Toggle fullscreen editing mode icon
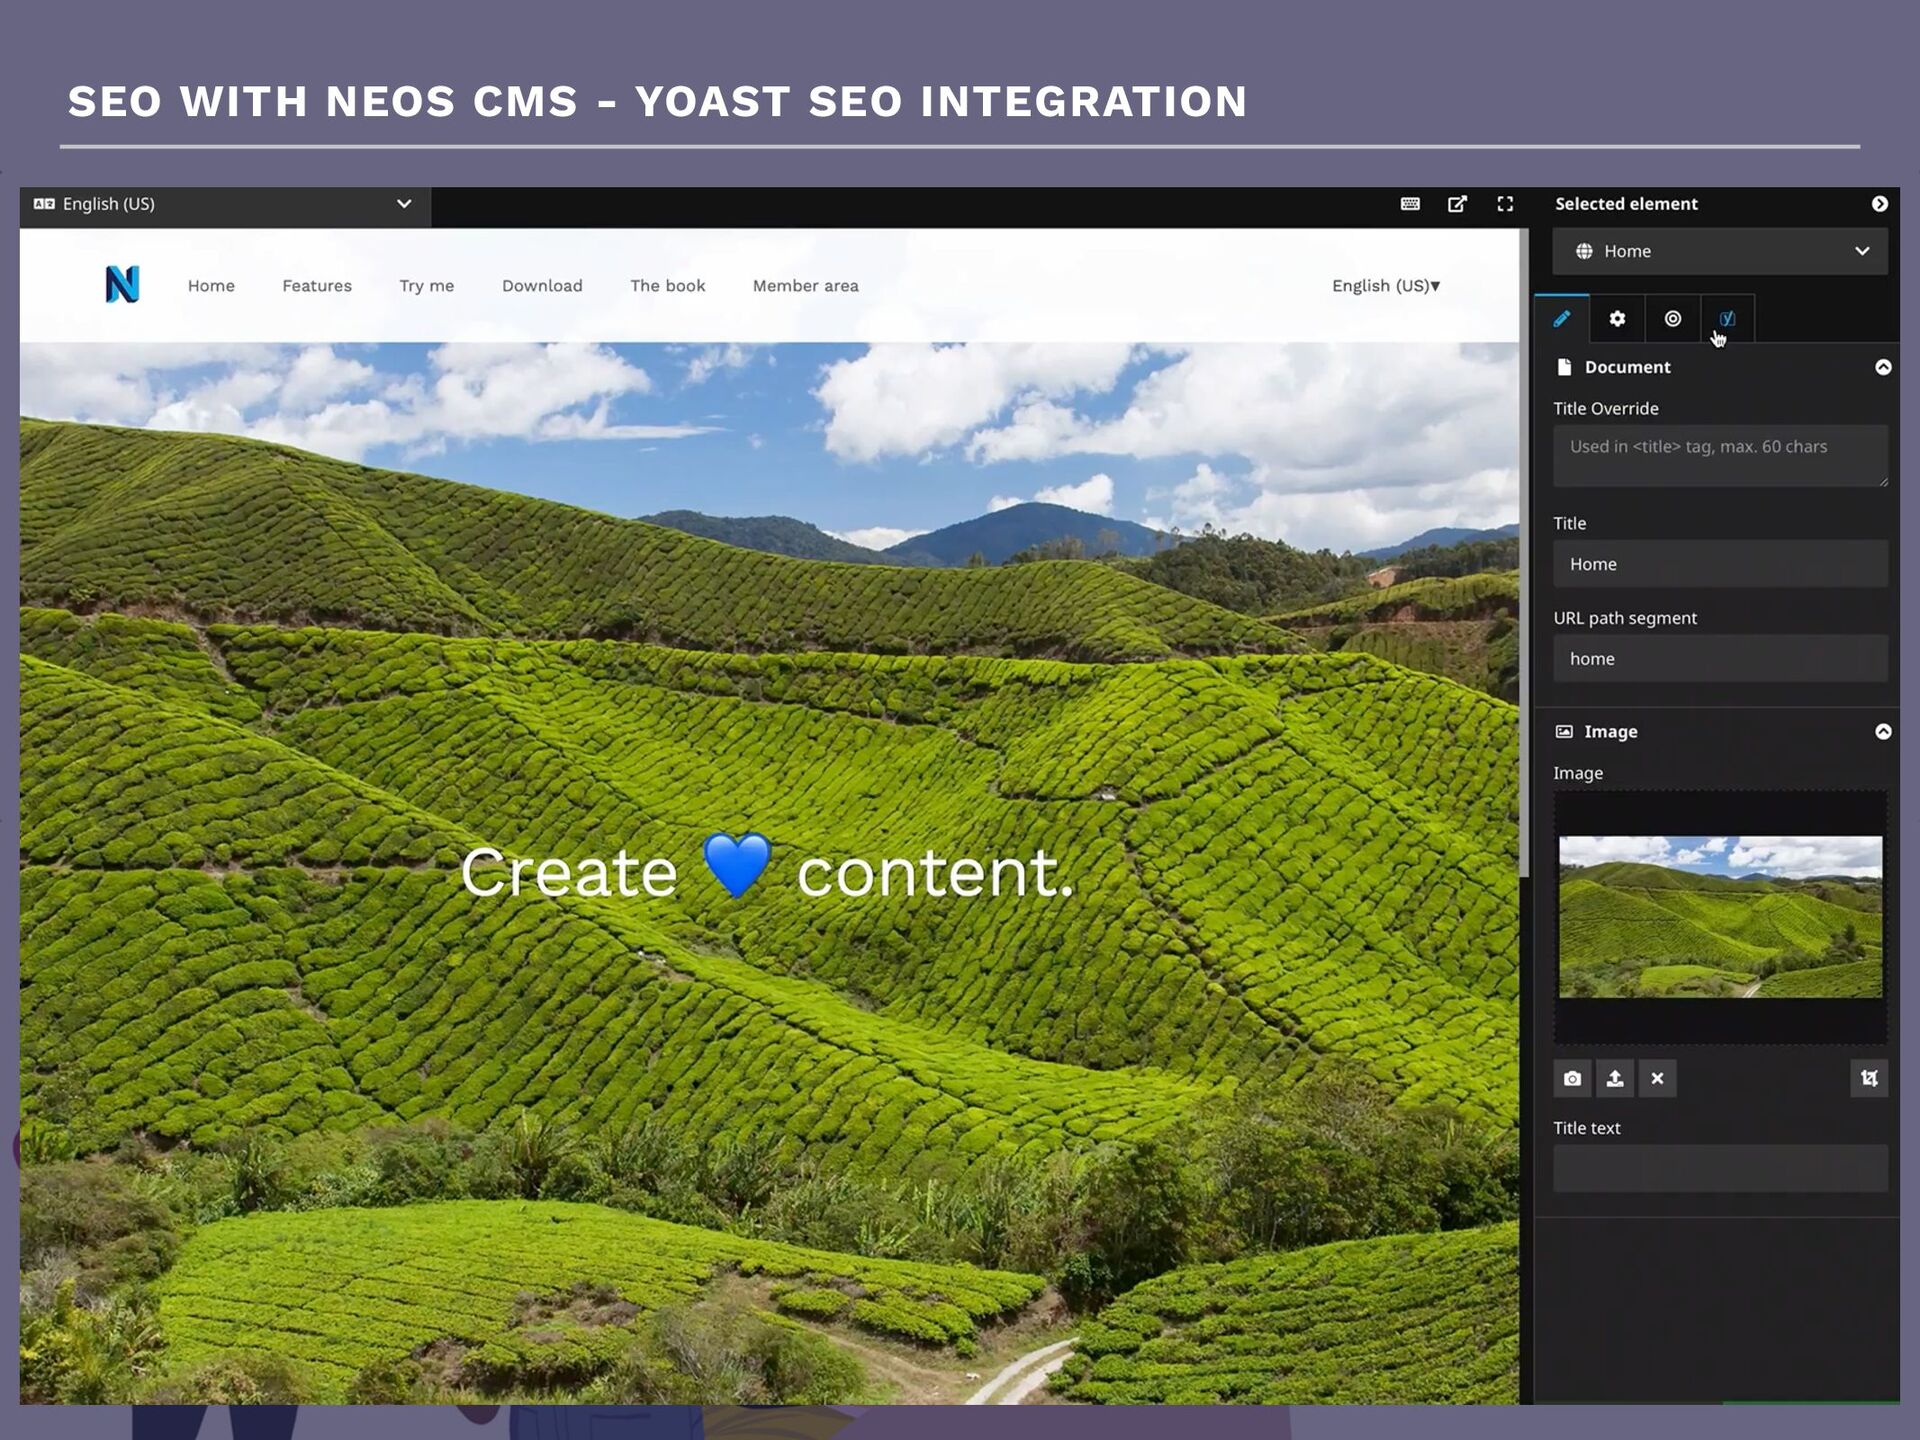The height and width of the screenshot is (1440, 1920). click(x=1505, y=204)
